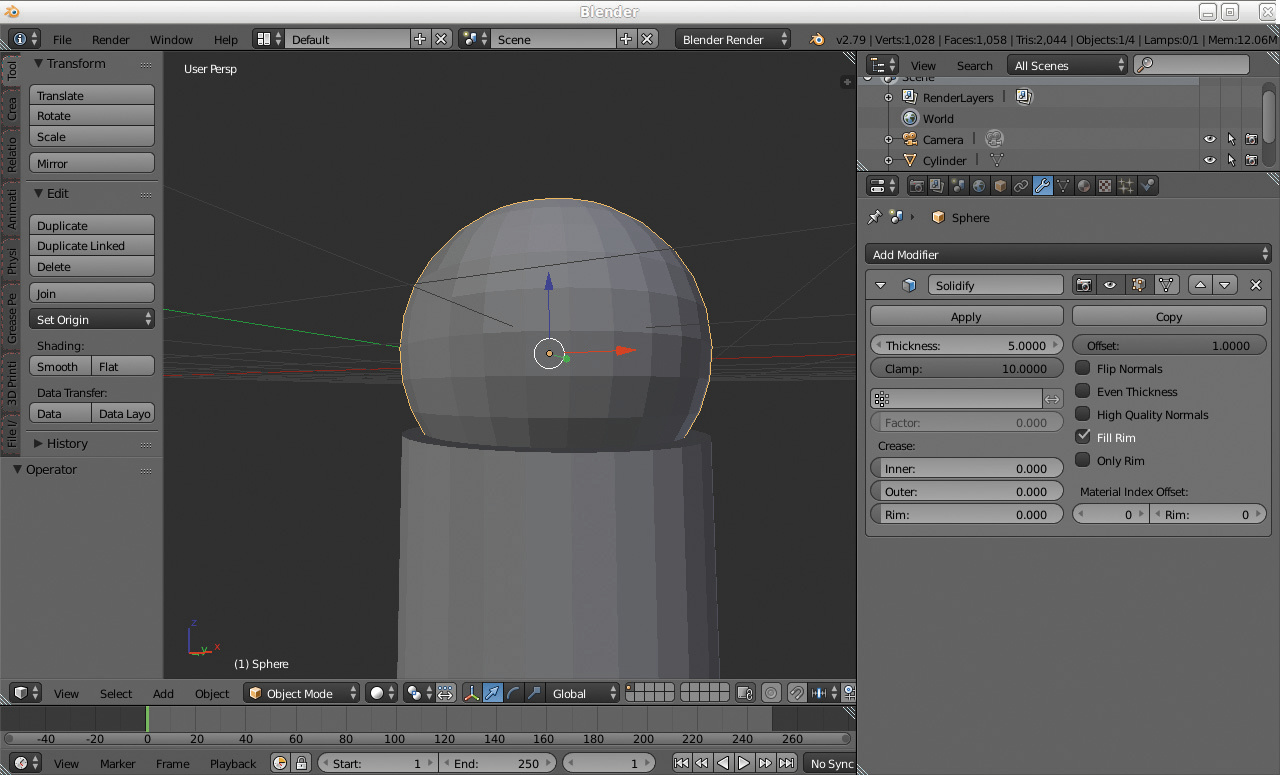Open the Particles properties sparkle icon

pyautogui.click(x=1126, y=186)
